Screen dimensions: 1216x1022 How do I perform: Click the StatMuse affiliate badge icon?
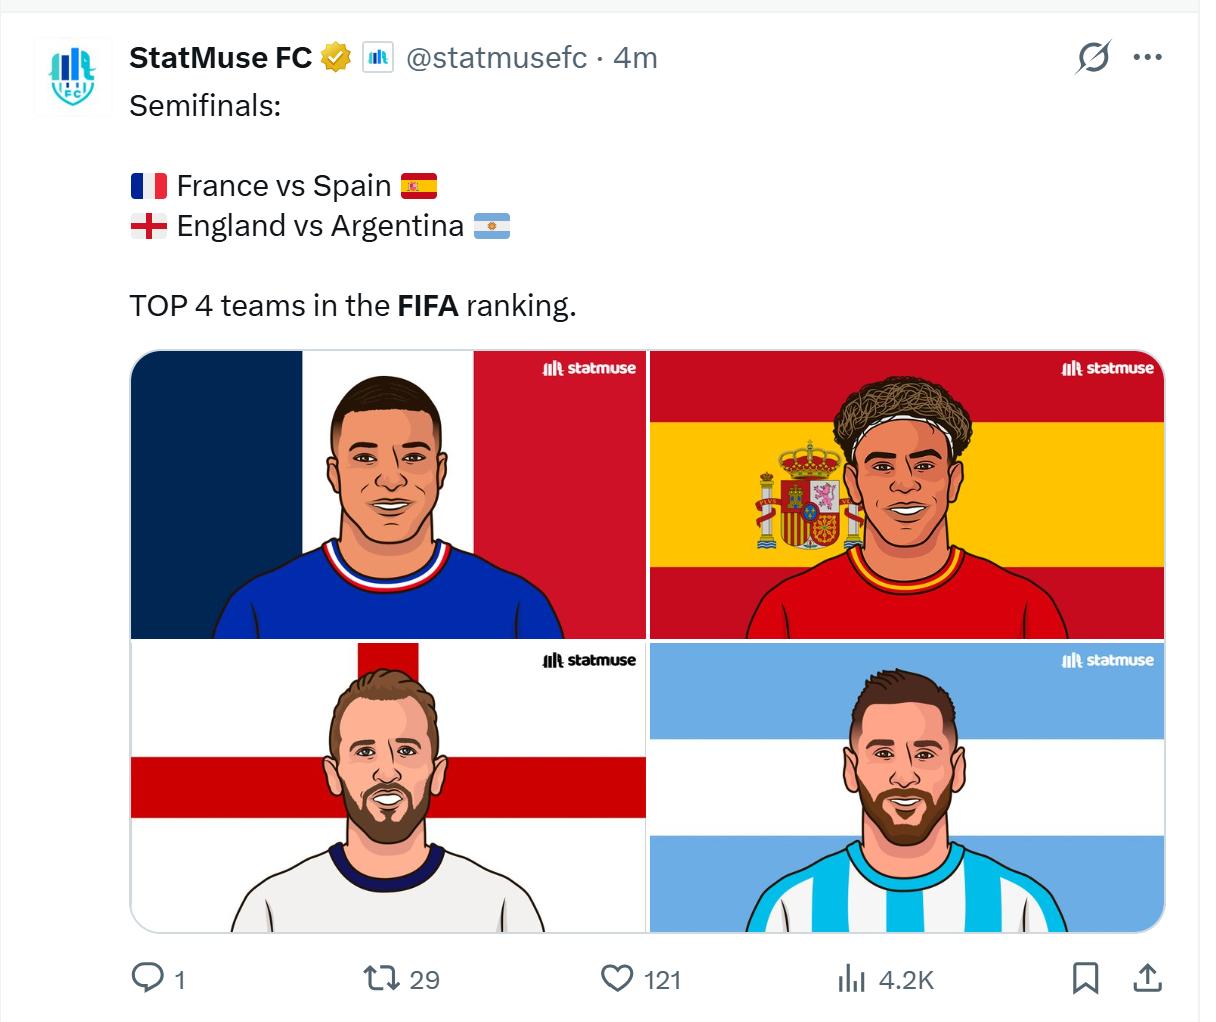pos(378,58)
